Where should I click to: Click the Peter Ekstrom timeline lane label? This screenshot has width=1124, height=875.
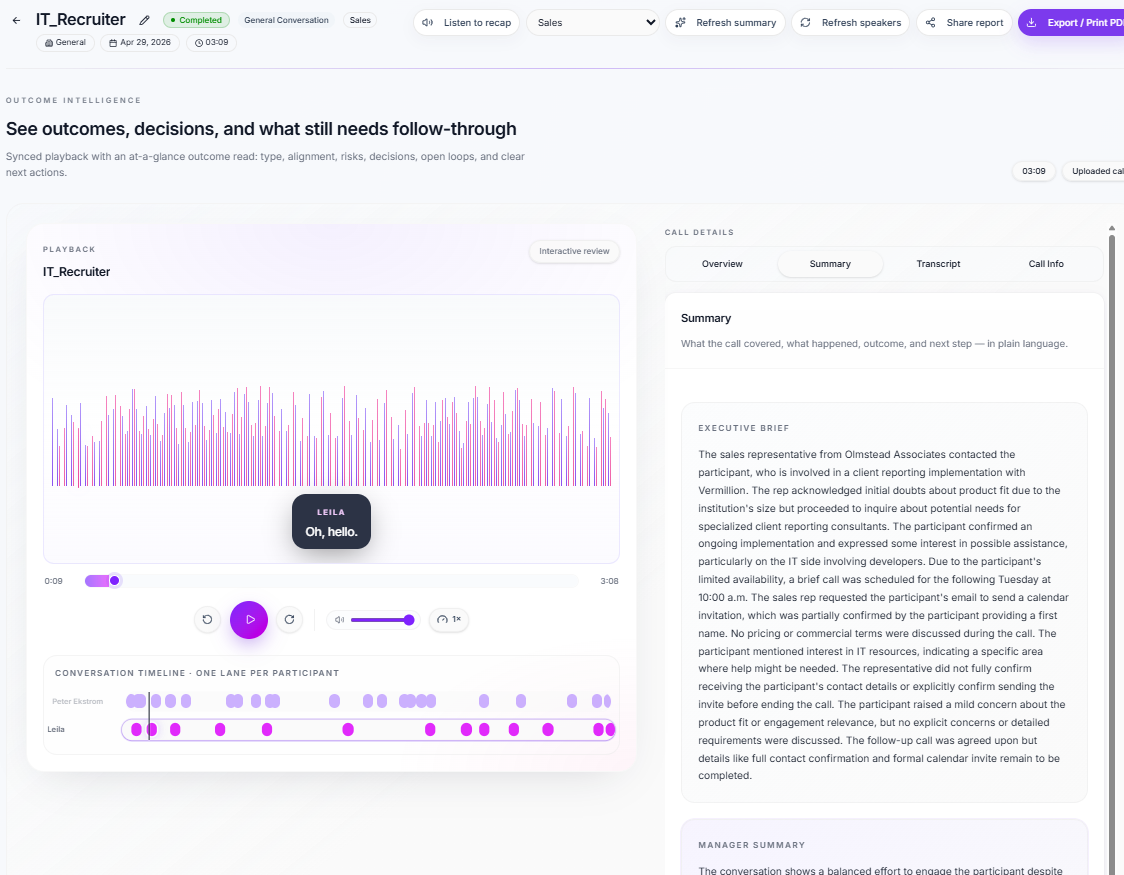coord(77,702)
